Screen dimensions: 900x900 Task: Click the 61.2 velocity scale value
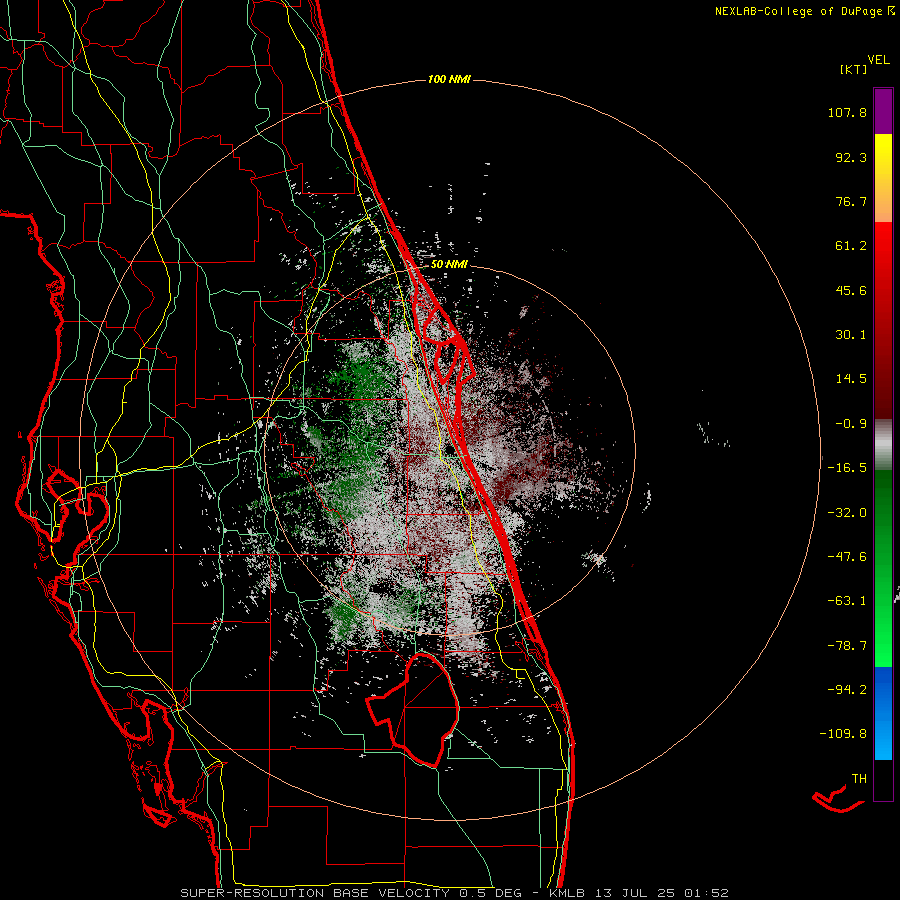click(x=851, y=246)
